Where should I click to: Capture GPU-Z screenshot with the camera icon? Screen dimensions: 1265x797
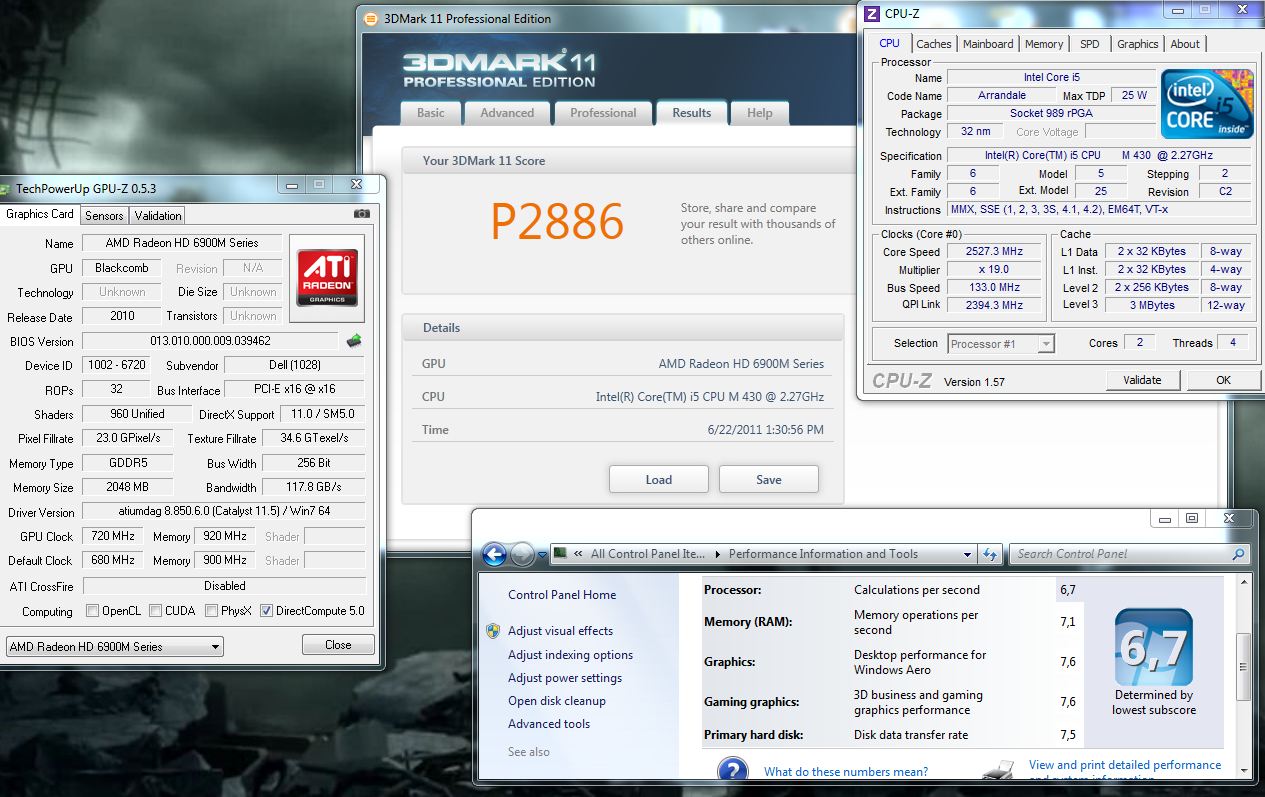pos(362,214)
